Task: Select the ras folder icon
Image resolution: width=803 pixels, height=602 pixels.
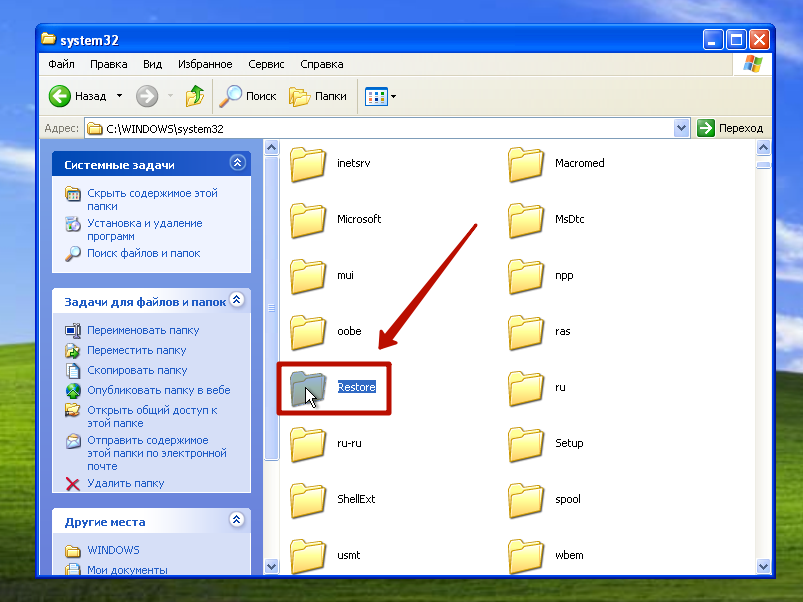Action: 526,332
